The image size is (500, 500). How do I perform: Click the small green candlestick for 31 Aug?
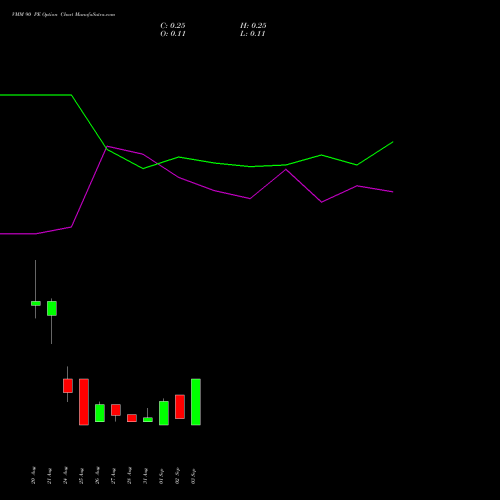[x=148, y=420]
